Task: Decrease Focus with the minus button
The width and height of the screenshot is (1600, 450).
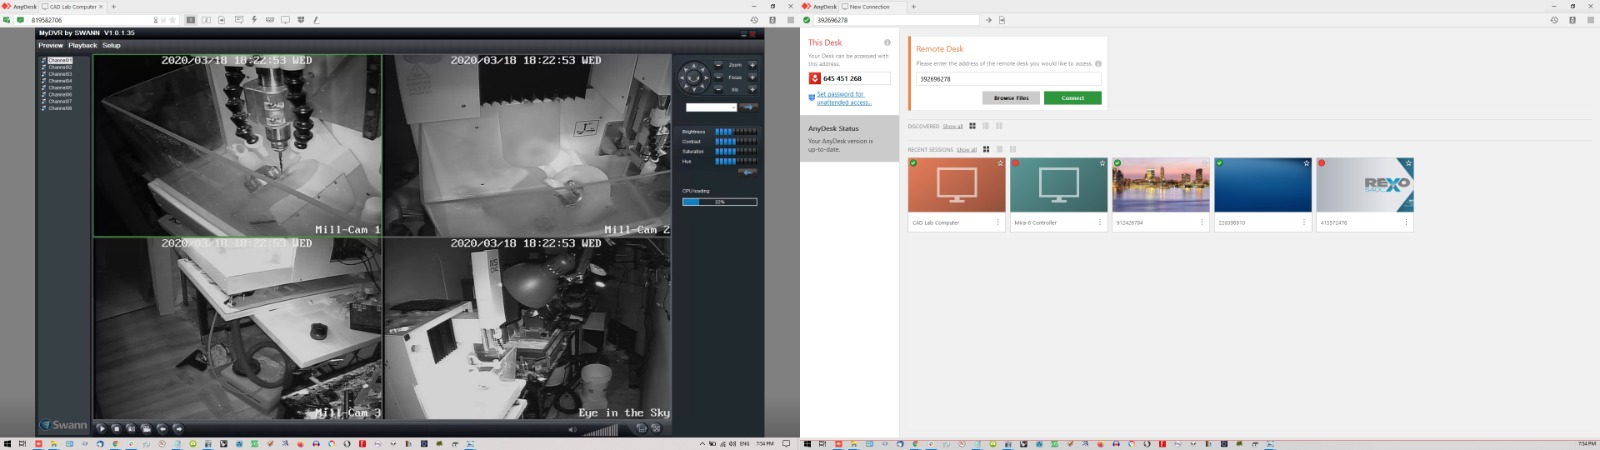Action: (718, 77)
